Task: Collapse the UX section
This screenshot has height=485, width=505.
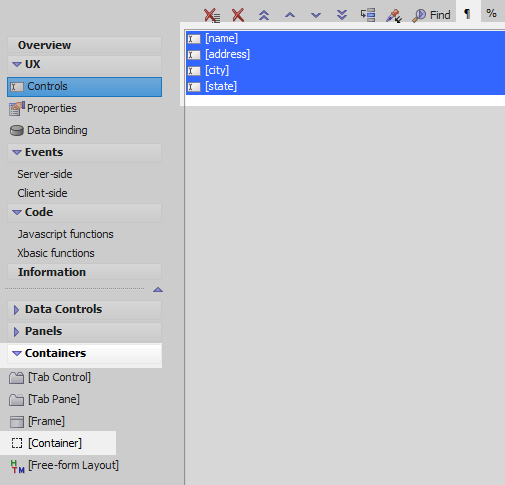Action: pos(17,64)
